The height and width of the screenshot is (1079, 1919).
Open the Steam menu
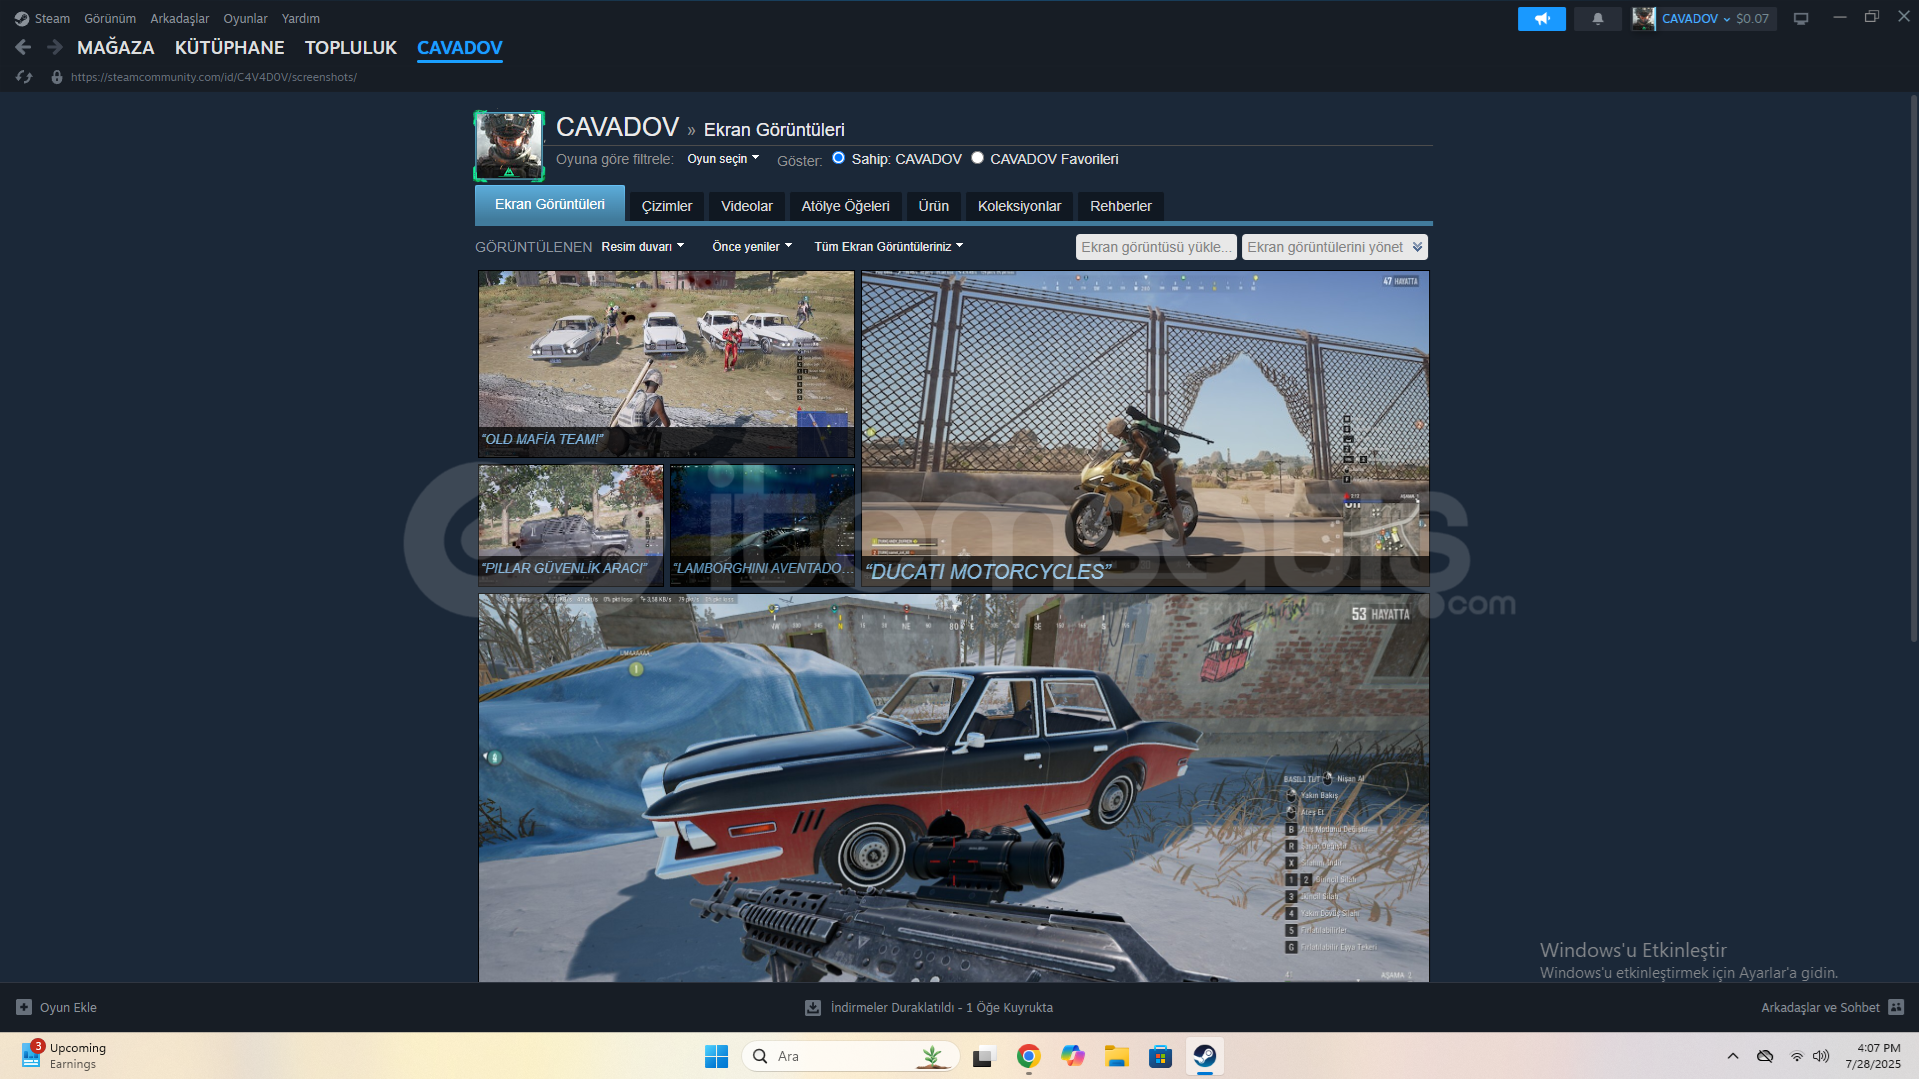(x=52, y=19)
